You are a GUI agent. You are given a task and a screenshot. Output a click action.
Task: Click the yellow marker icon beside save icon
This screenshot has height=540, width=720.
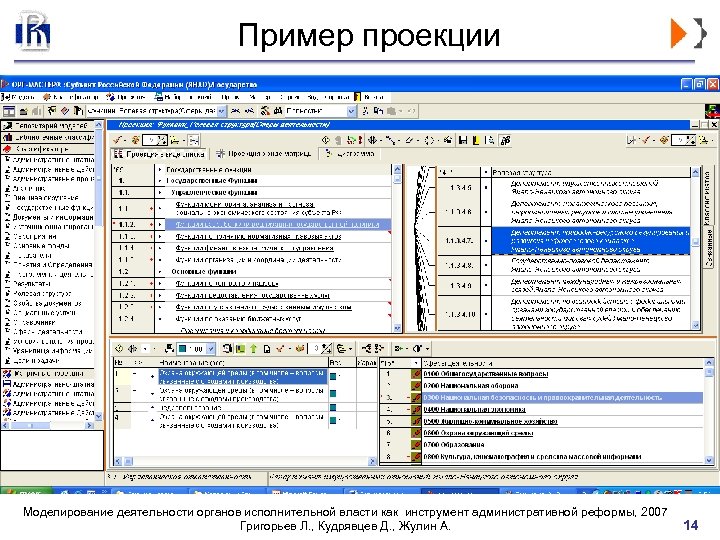(x=476, y=140)
